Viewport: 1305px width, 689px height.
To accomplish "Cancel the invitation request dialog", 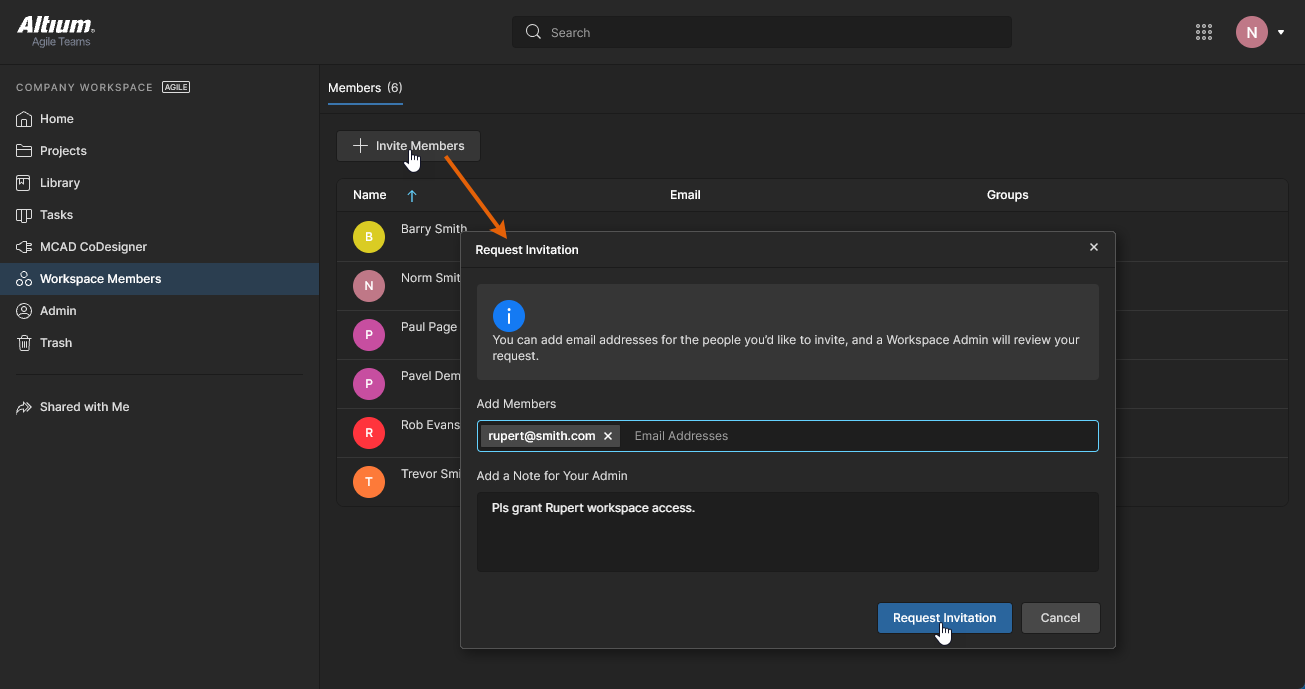I will [x=1059, y=618].
